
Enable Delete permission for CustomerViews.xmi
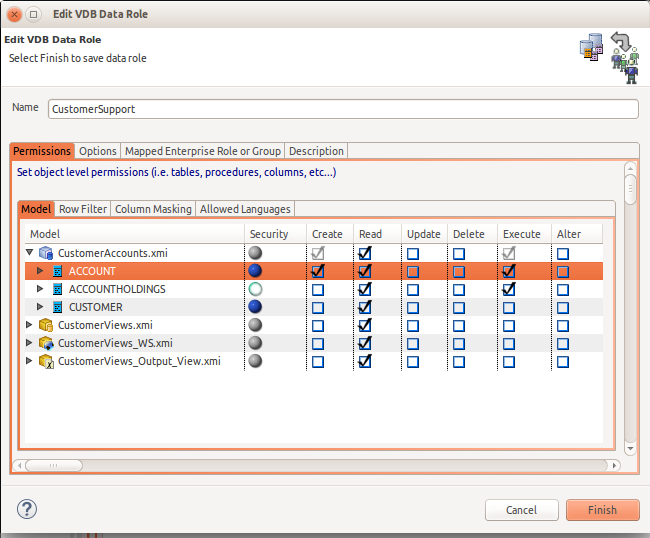[459, 326]
